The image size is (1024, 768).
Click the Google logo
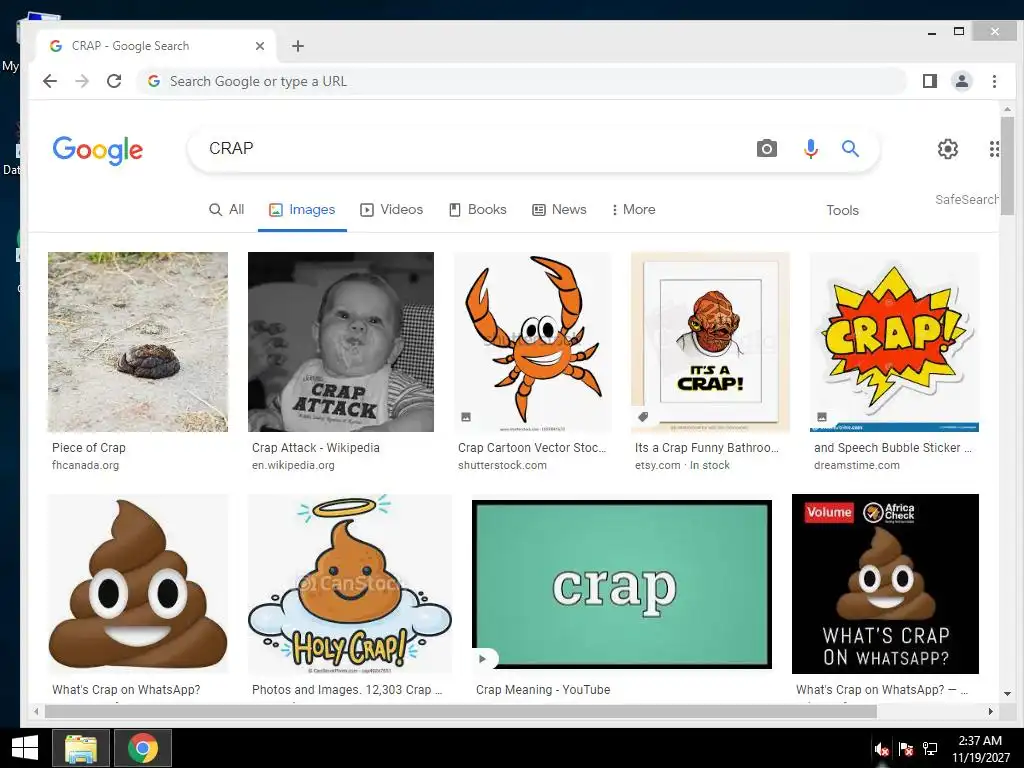tap(98, 150)
